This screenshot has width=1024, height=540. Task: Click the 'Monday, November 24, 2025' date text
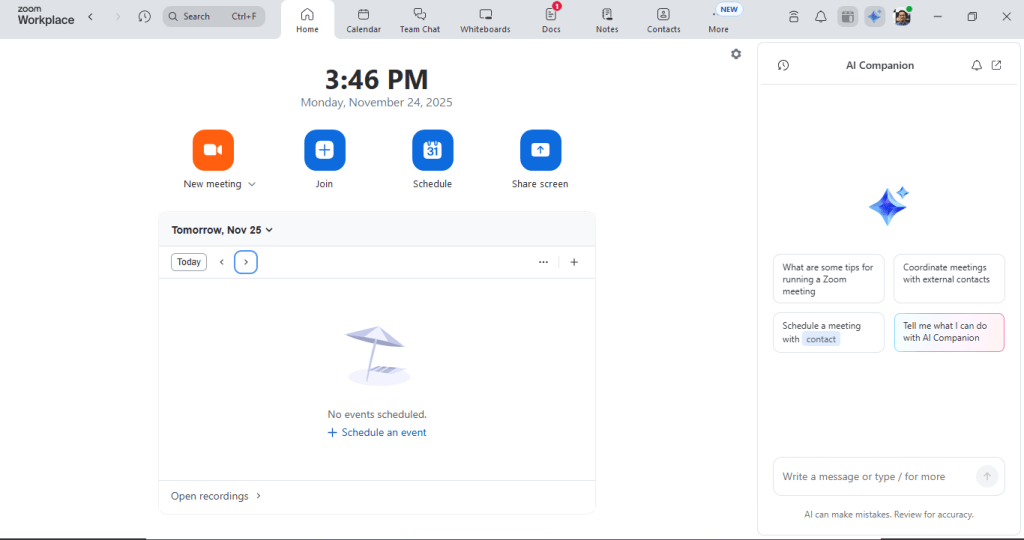point(376,103)
